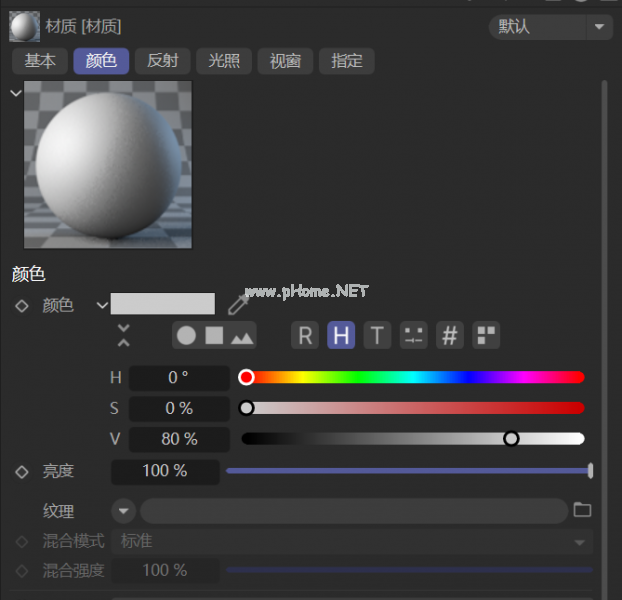Switch to the 反射 tab
622x600 pixels.
163,61
